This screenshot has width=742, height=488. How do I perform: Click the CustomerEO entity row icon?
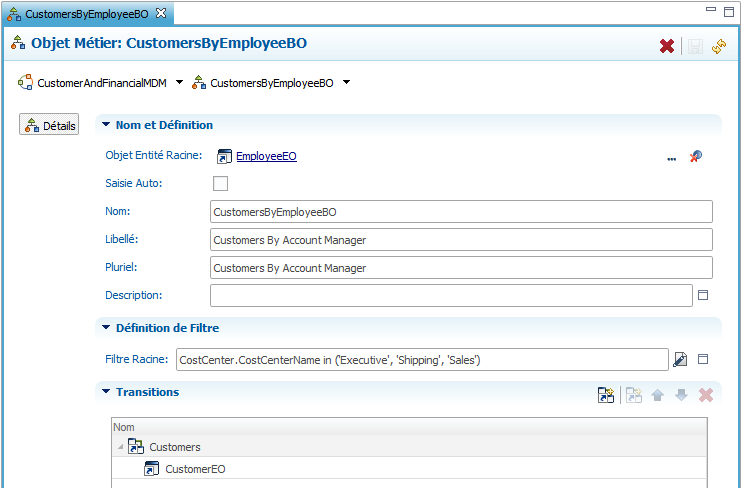click(x=151, y=469)
